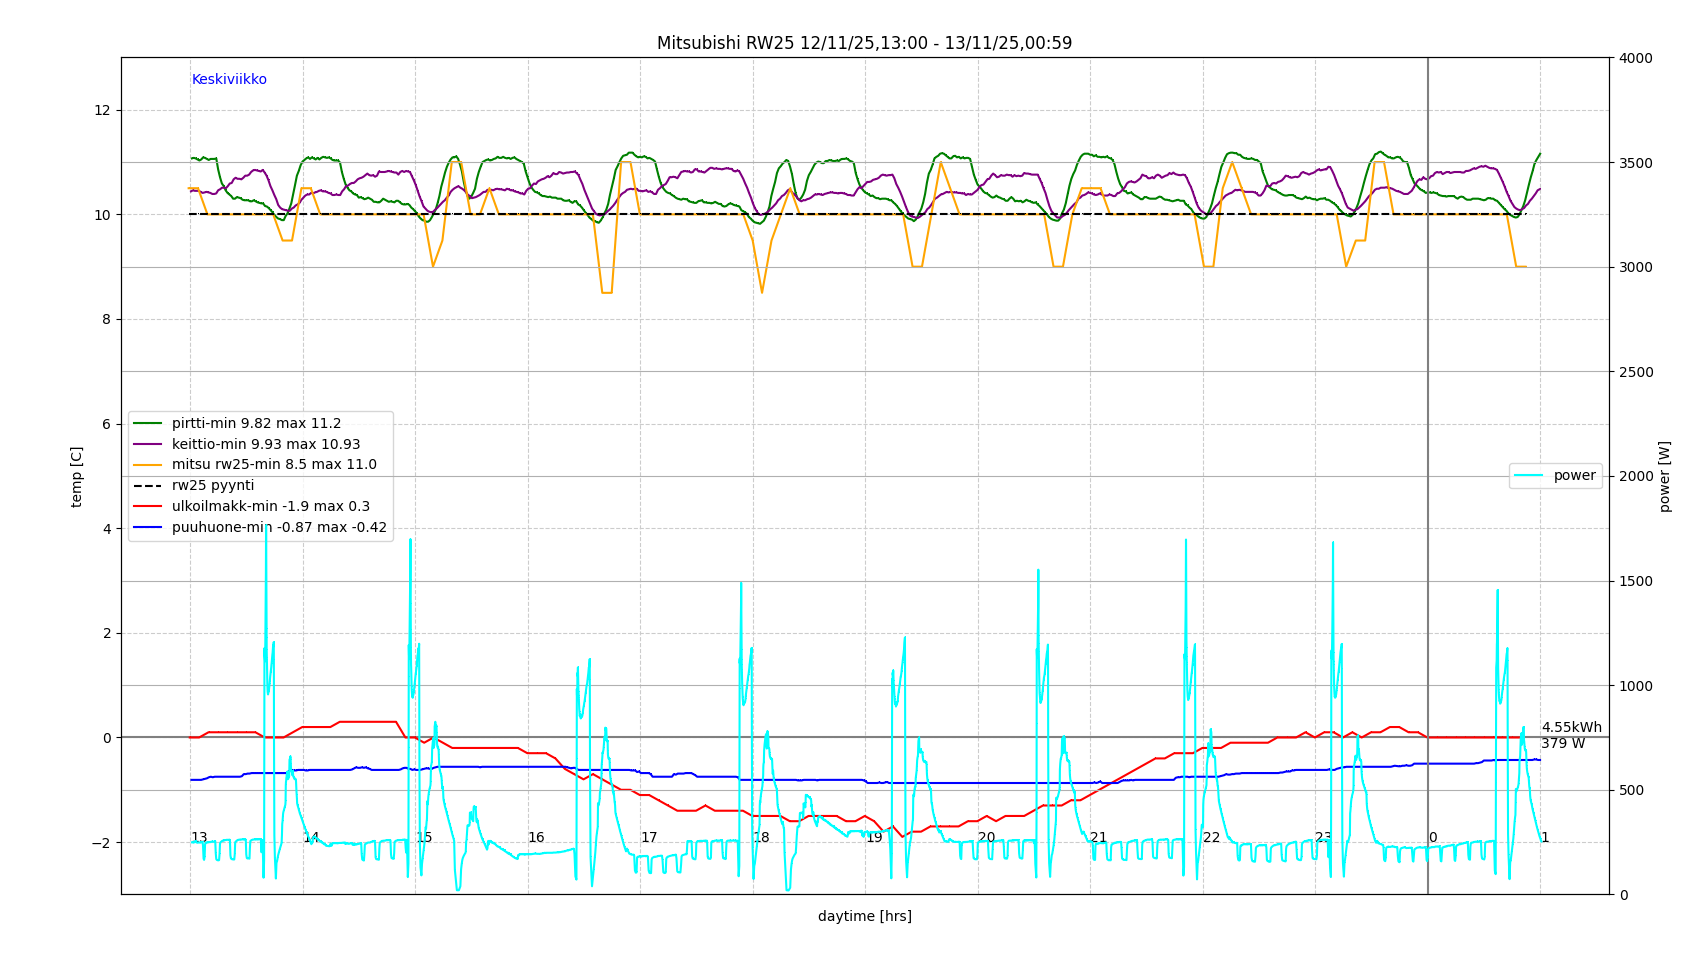The image size is (1706, 954).
Task: Click the 'puuhuone-min -0.87 max -0.42' legend text
Action: (x=279, y=528)
